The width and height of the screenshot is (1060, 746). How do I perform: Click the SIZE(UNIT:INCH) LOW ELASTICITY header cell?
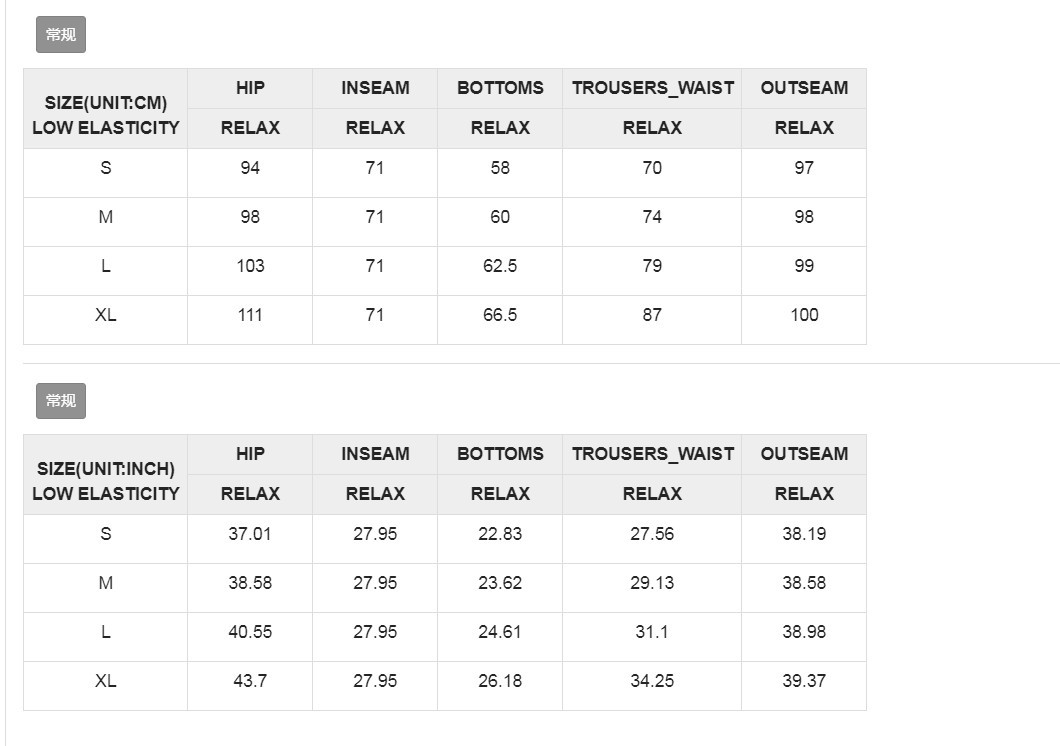[105, 481]
